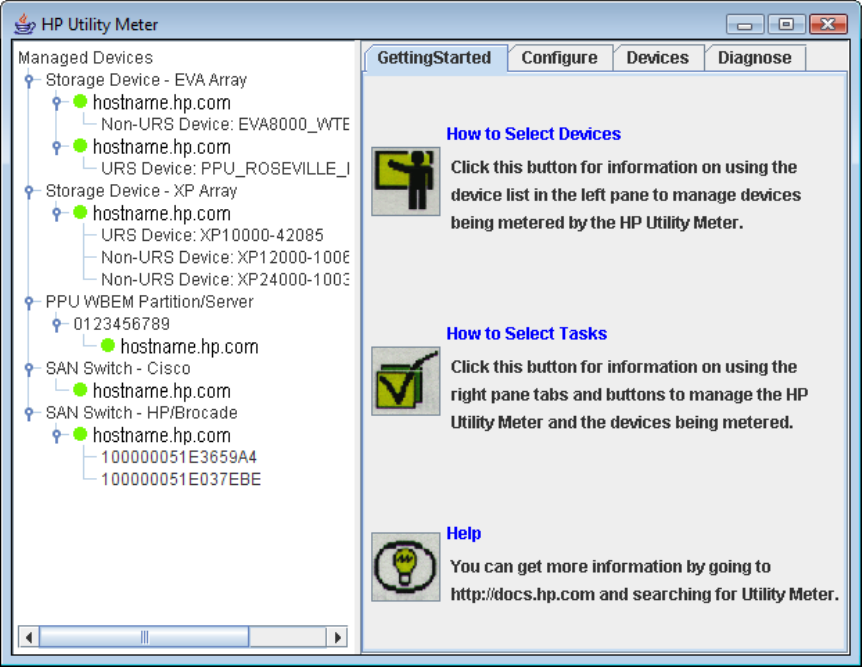This screenshot has height=667, width=862.
Task: Select the 'Storage Device - XP Array' label
Action: pyautogui.click(x=141, y=191)
